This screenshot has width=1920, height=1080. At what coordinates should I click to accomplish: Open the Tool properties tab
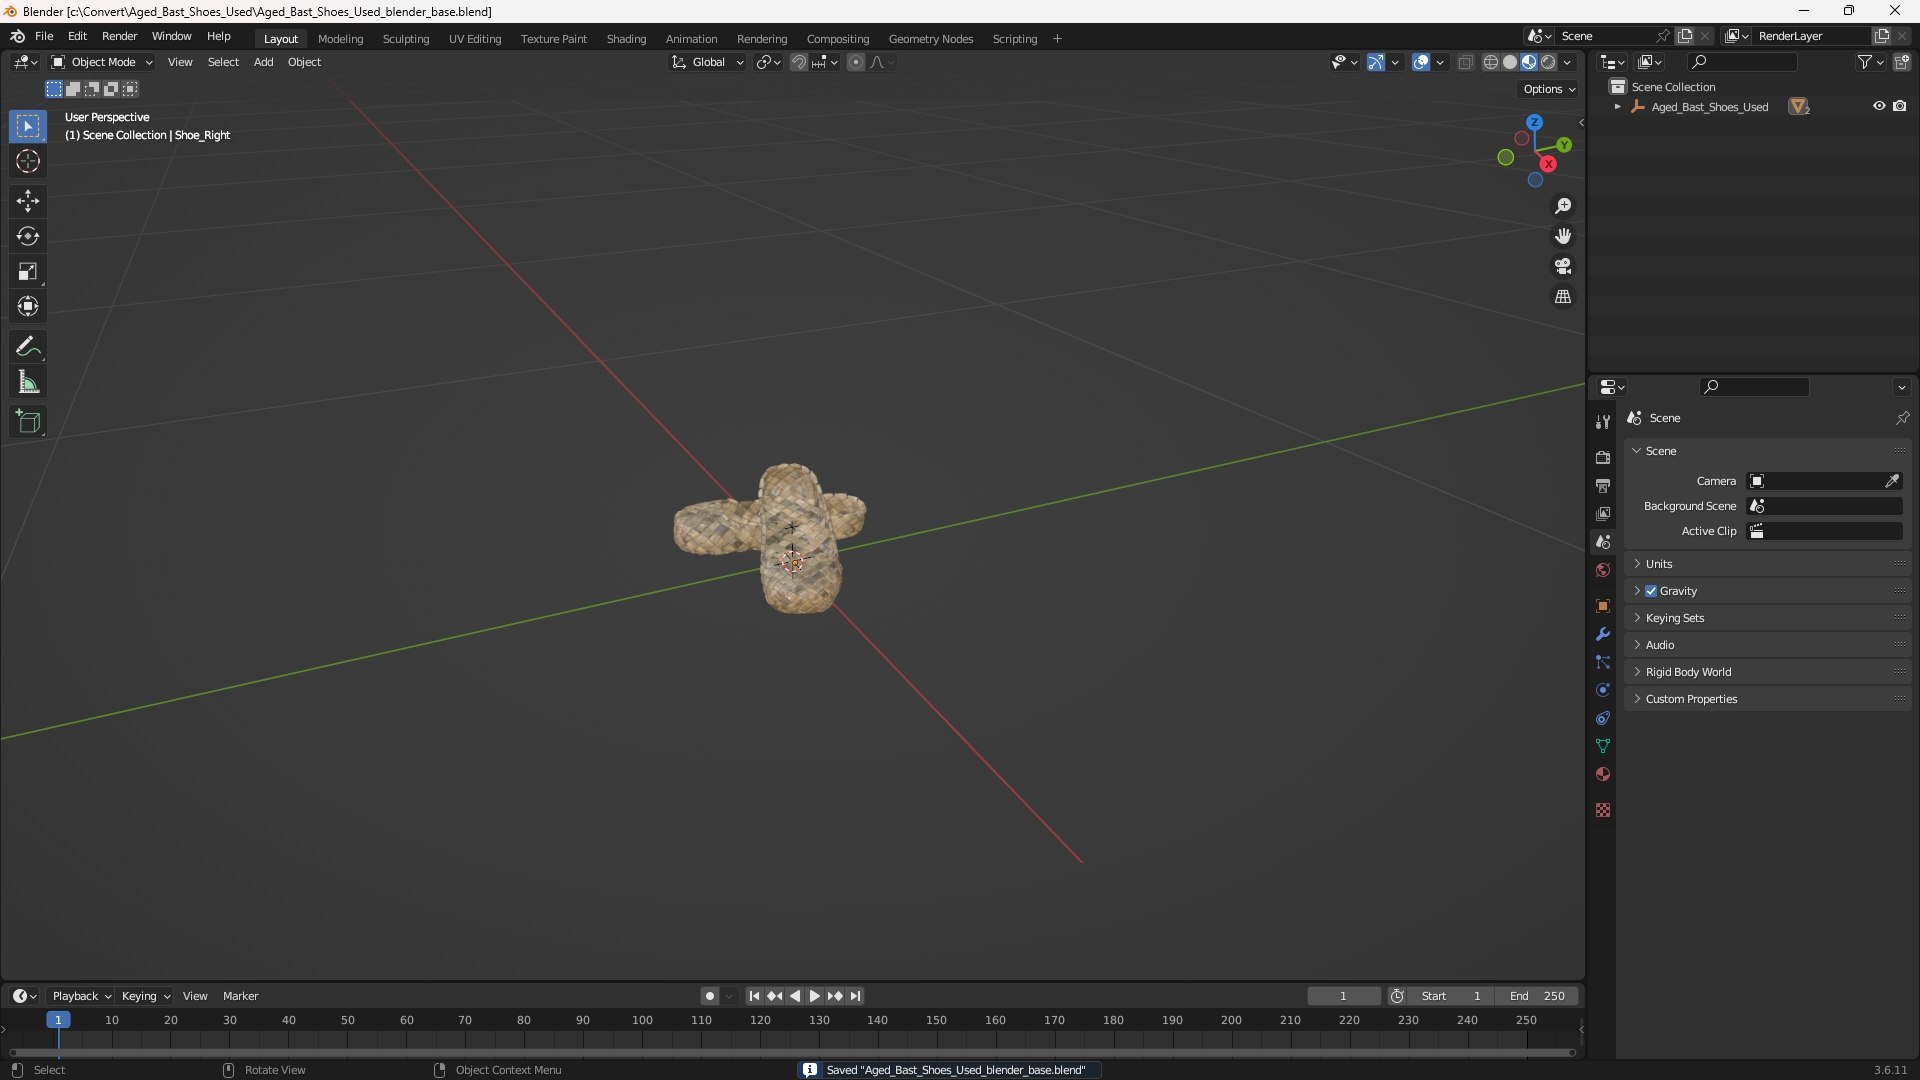click(1603, 422)
